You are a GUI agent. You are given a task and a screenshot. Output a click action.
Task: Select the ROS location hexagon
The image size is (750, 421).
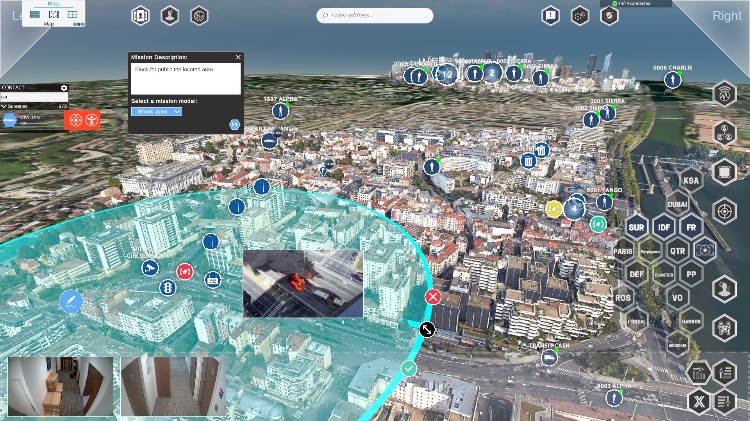(623, 298)
